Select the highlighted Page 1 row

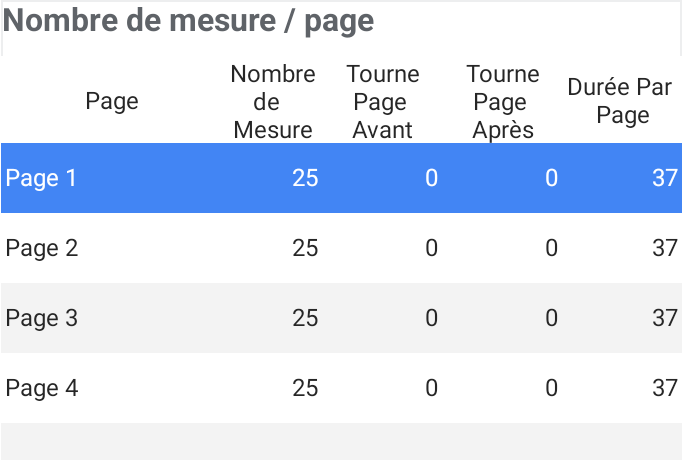pos(341,178)
